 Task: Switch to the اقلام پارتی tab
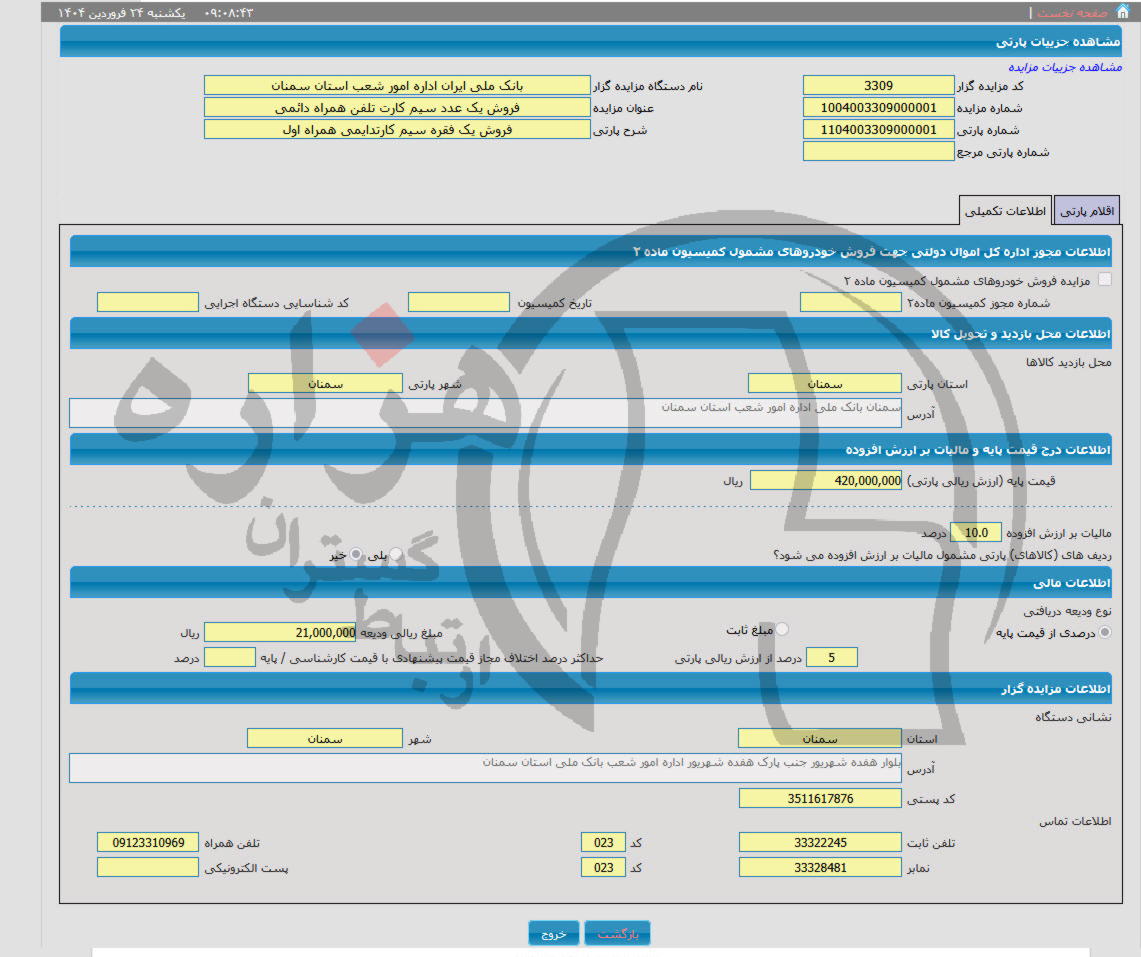(1087, 211)
